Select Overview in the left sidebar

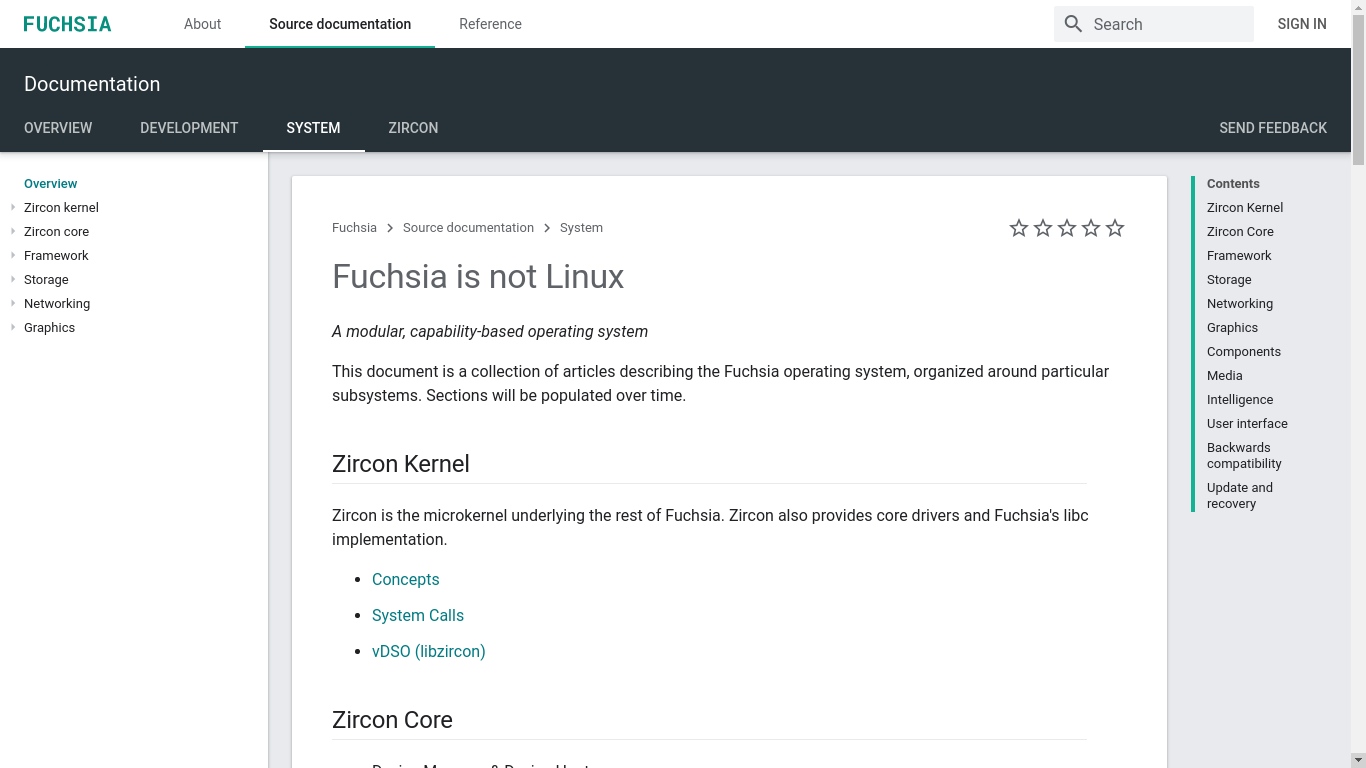tap(50, 184)
